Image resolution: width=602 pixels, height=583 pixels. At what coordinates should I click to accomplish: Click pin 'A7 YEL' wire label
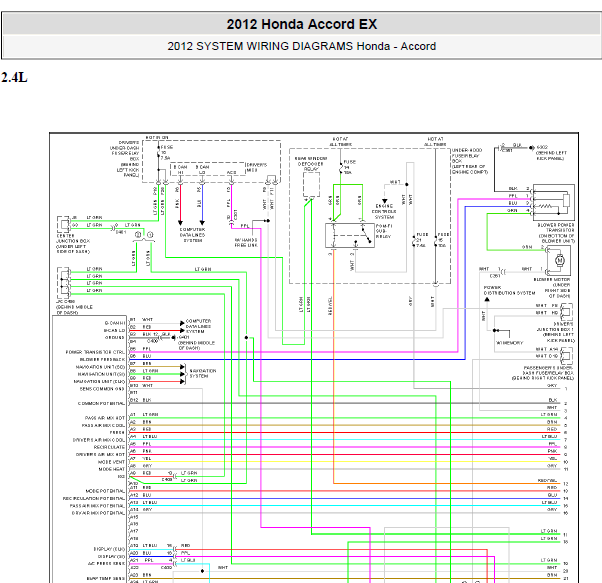[x=141, y=458]
